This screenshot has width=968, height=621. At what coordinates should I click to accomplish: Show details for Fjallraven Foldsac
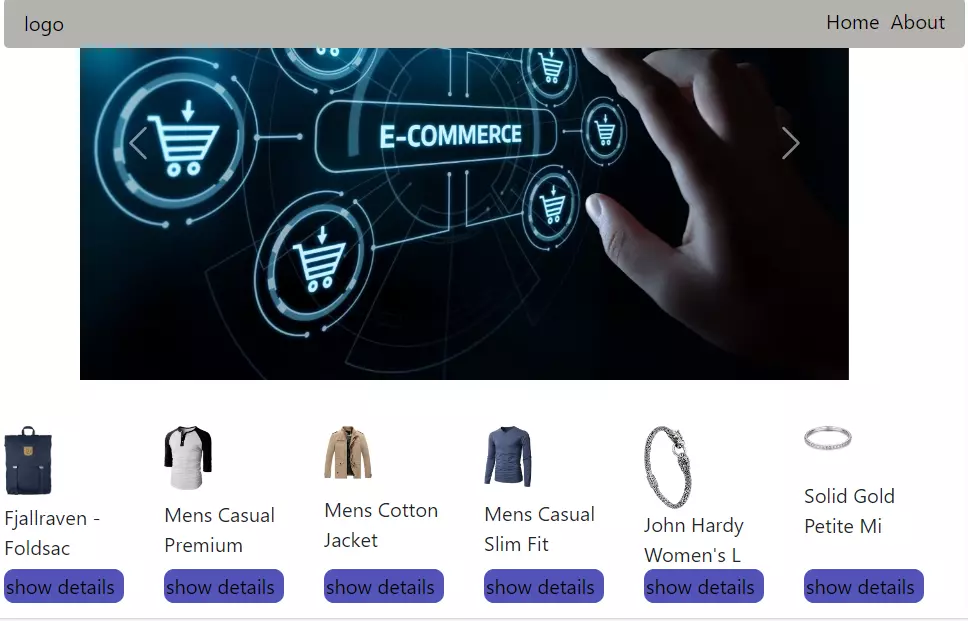64,586
